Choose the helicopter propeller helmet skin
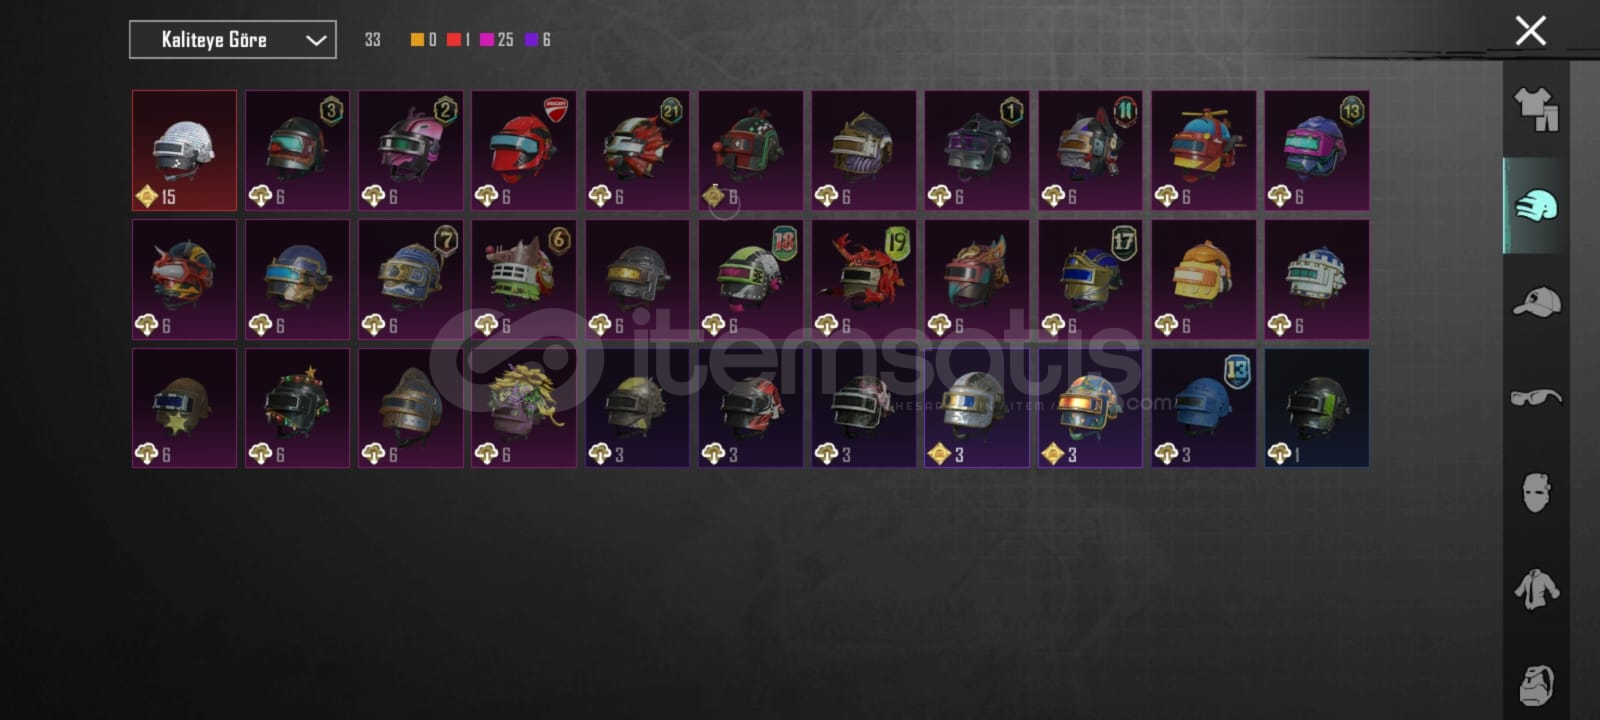The width and height of the screenshot is (1600, 720). click(1203, 150)
